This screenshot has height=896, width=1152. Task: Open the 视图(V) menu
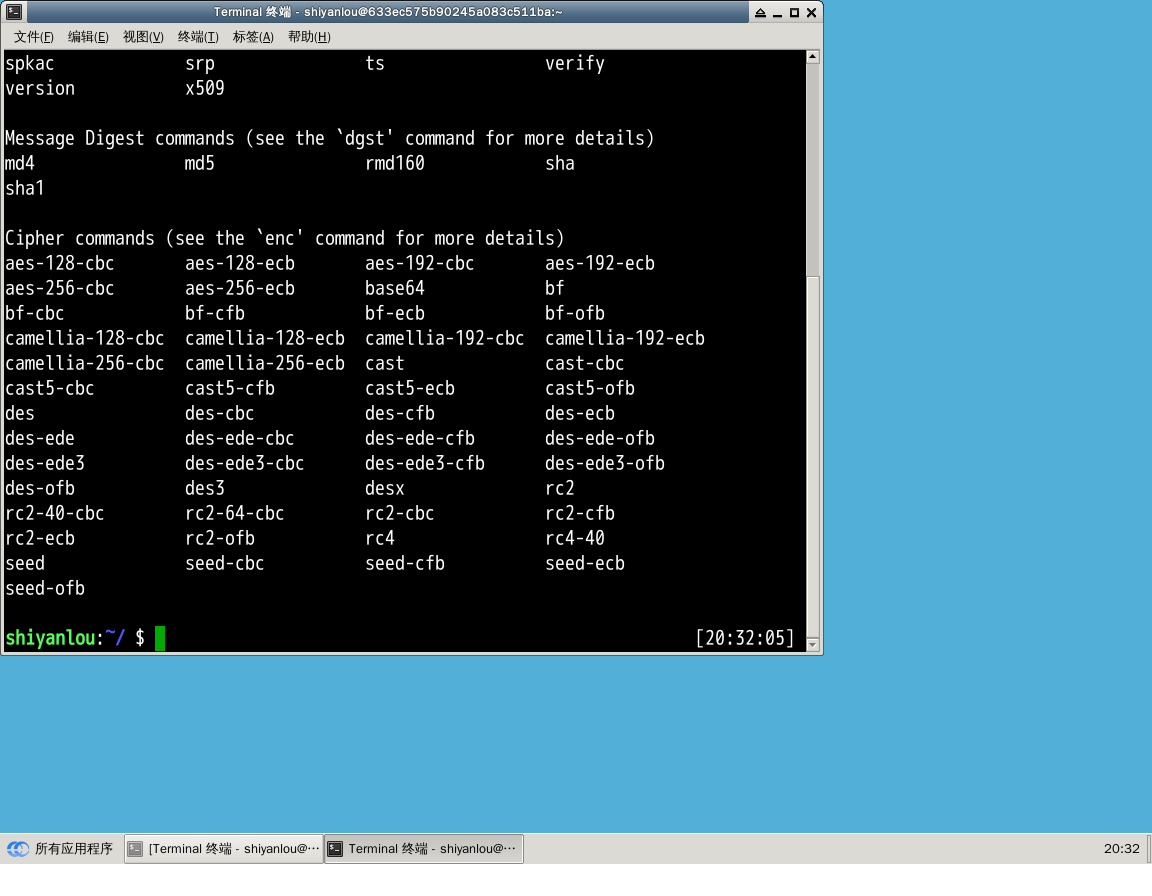pos(143,37)
